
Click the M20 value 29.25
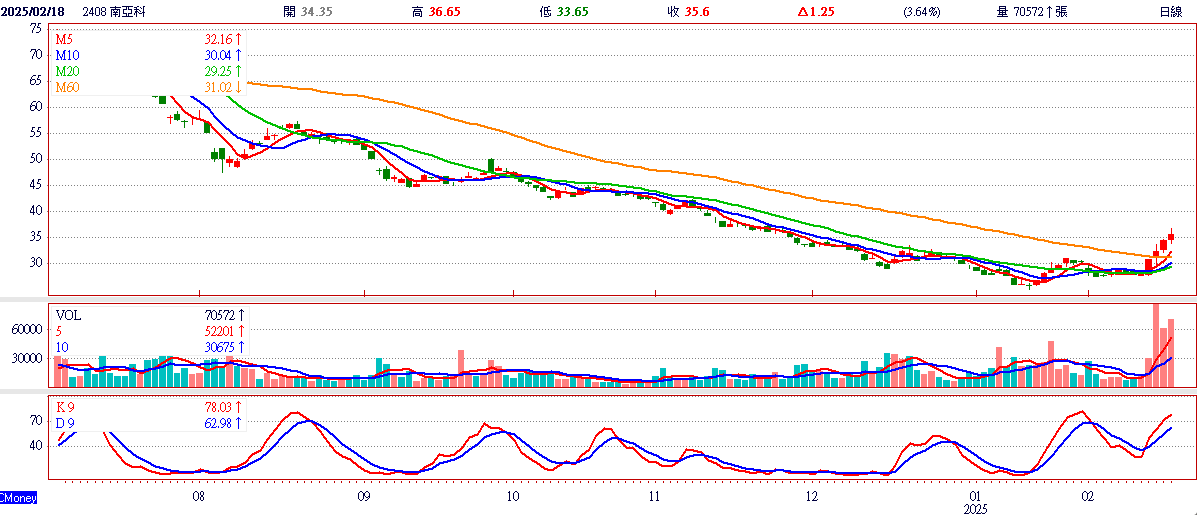(x=218, y=71)
